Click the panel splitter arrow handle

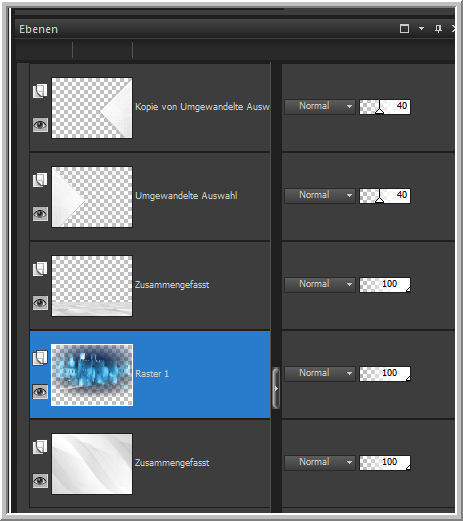point(276,388)
